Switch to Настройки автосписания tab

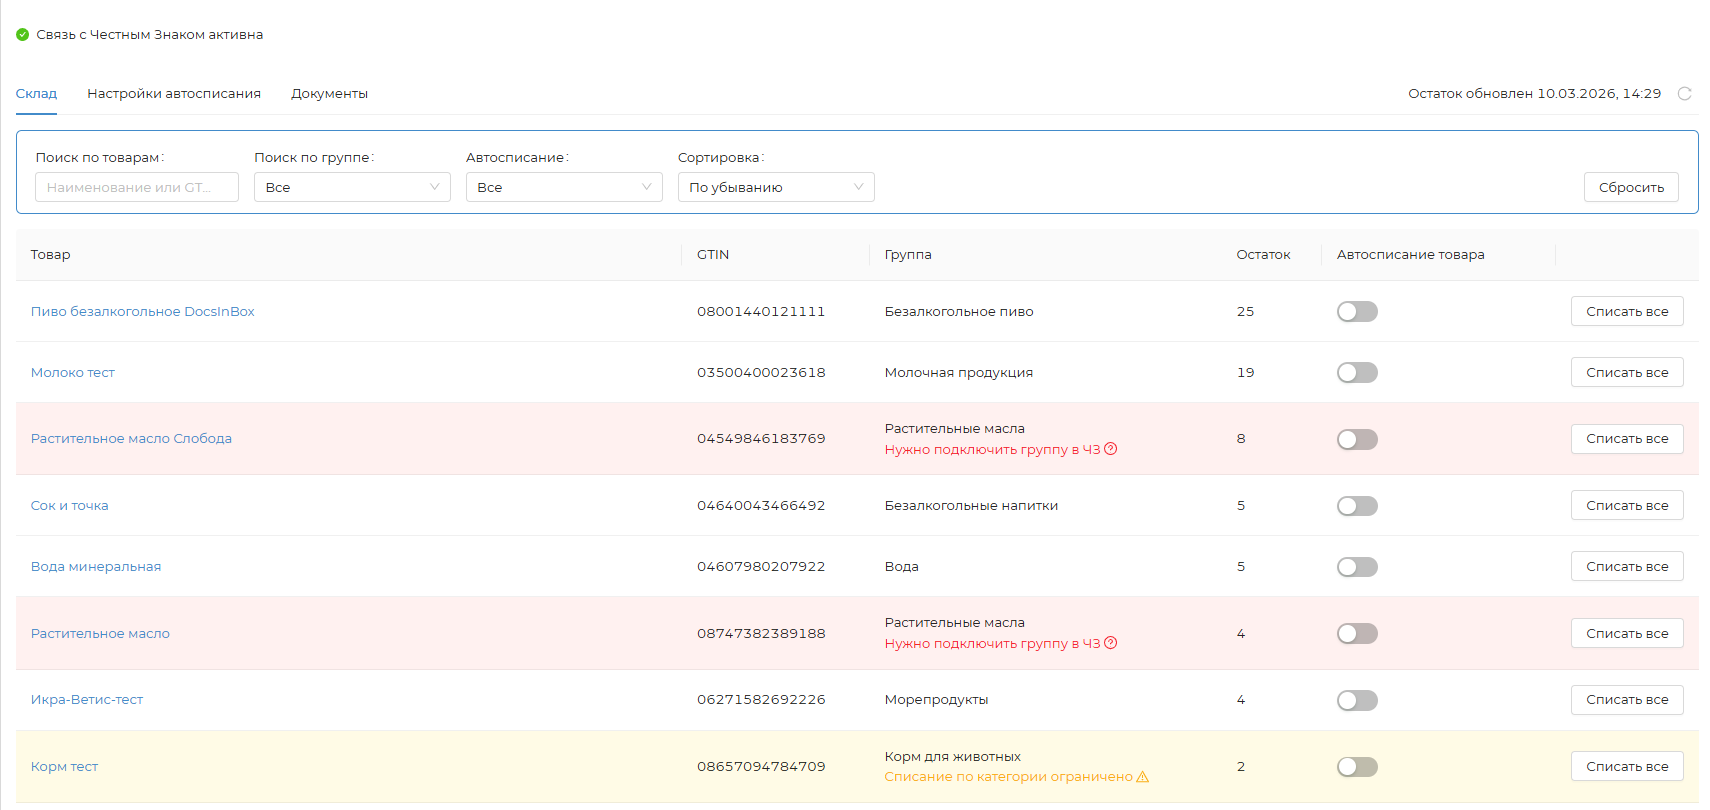tap(174, 94)
